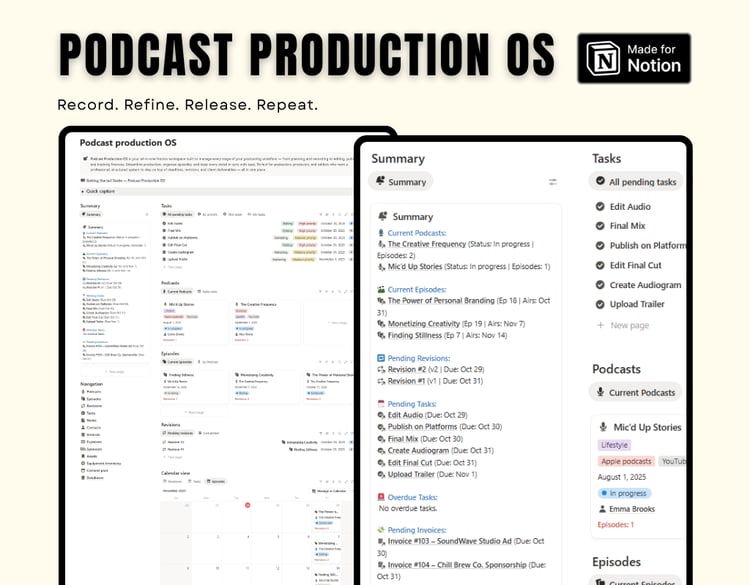
Task: Open Content plan in back window Navigation list
Action: pos(97,470)
